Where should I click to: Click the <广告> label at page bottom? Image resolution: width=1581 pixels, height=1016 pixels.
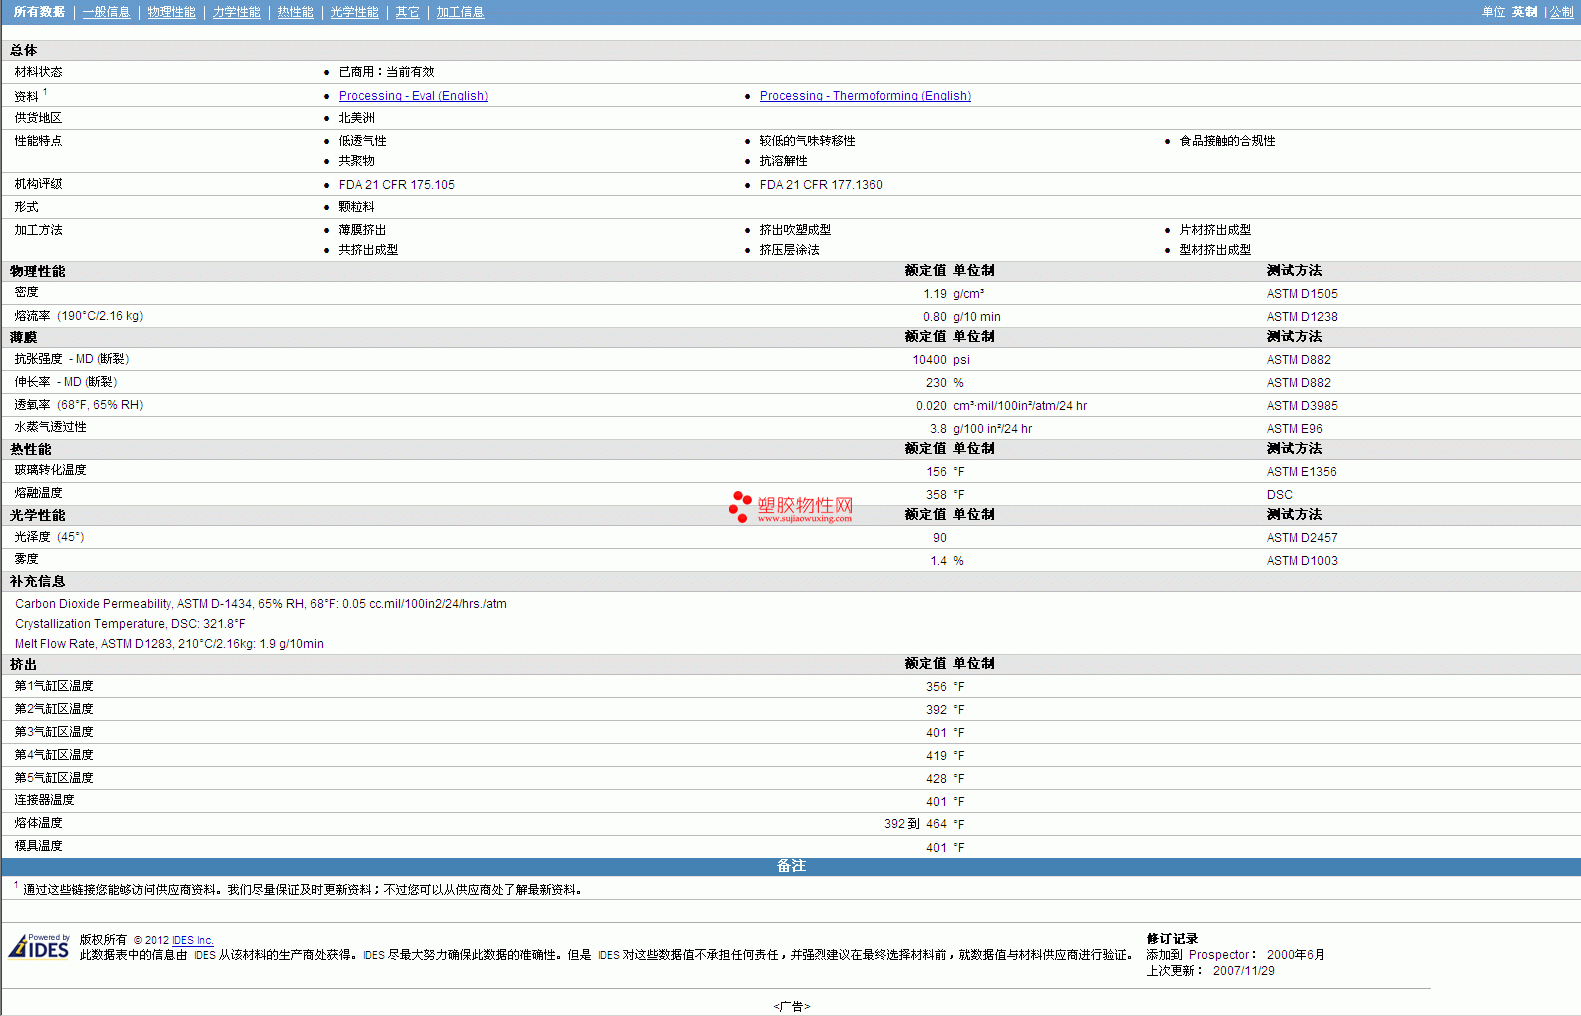pyautogui.click(x=791, y=1006)
